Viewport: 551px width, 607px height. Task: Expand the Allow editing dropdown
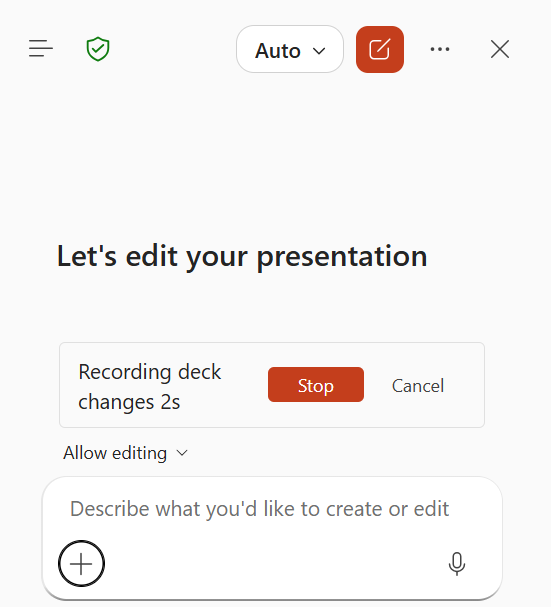tap(125, 453)
